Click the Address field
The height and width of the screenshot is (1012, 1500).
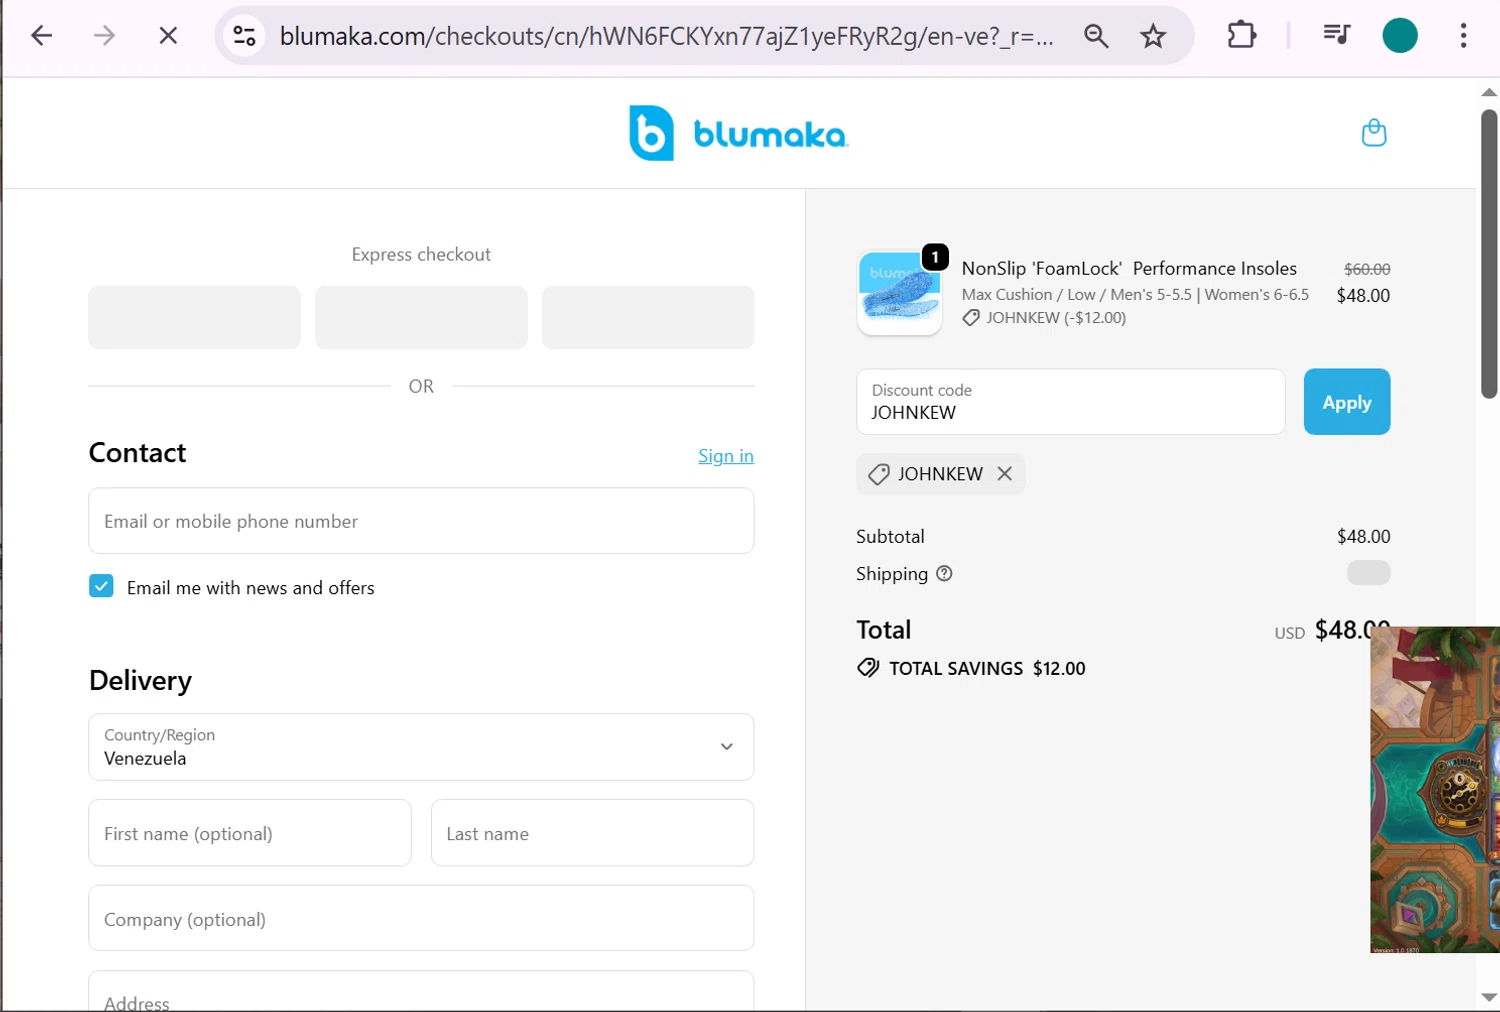pos(421,991)
